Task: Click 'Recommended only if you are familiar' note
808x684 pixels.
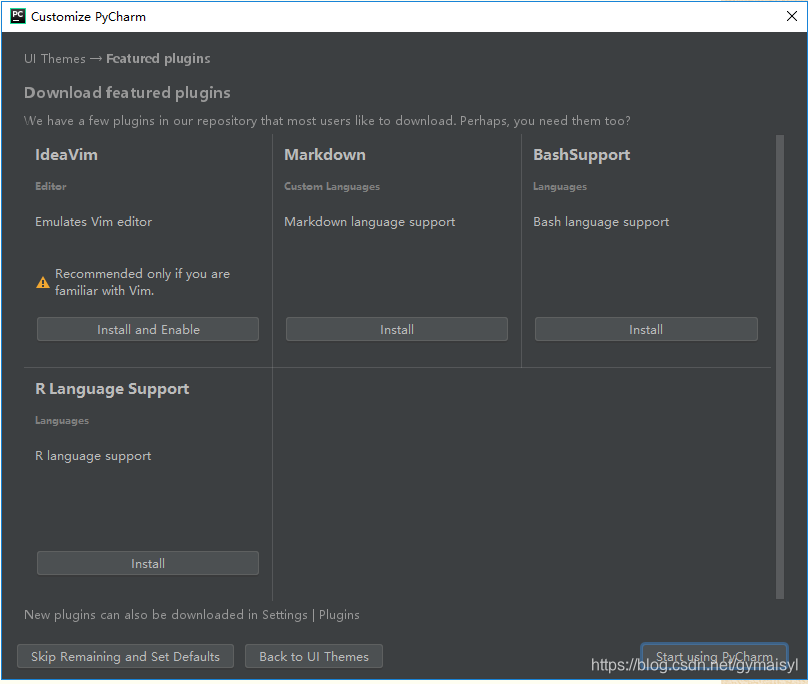Action: (142, 282)
